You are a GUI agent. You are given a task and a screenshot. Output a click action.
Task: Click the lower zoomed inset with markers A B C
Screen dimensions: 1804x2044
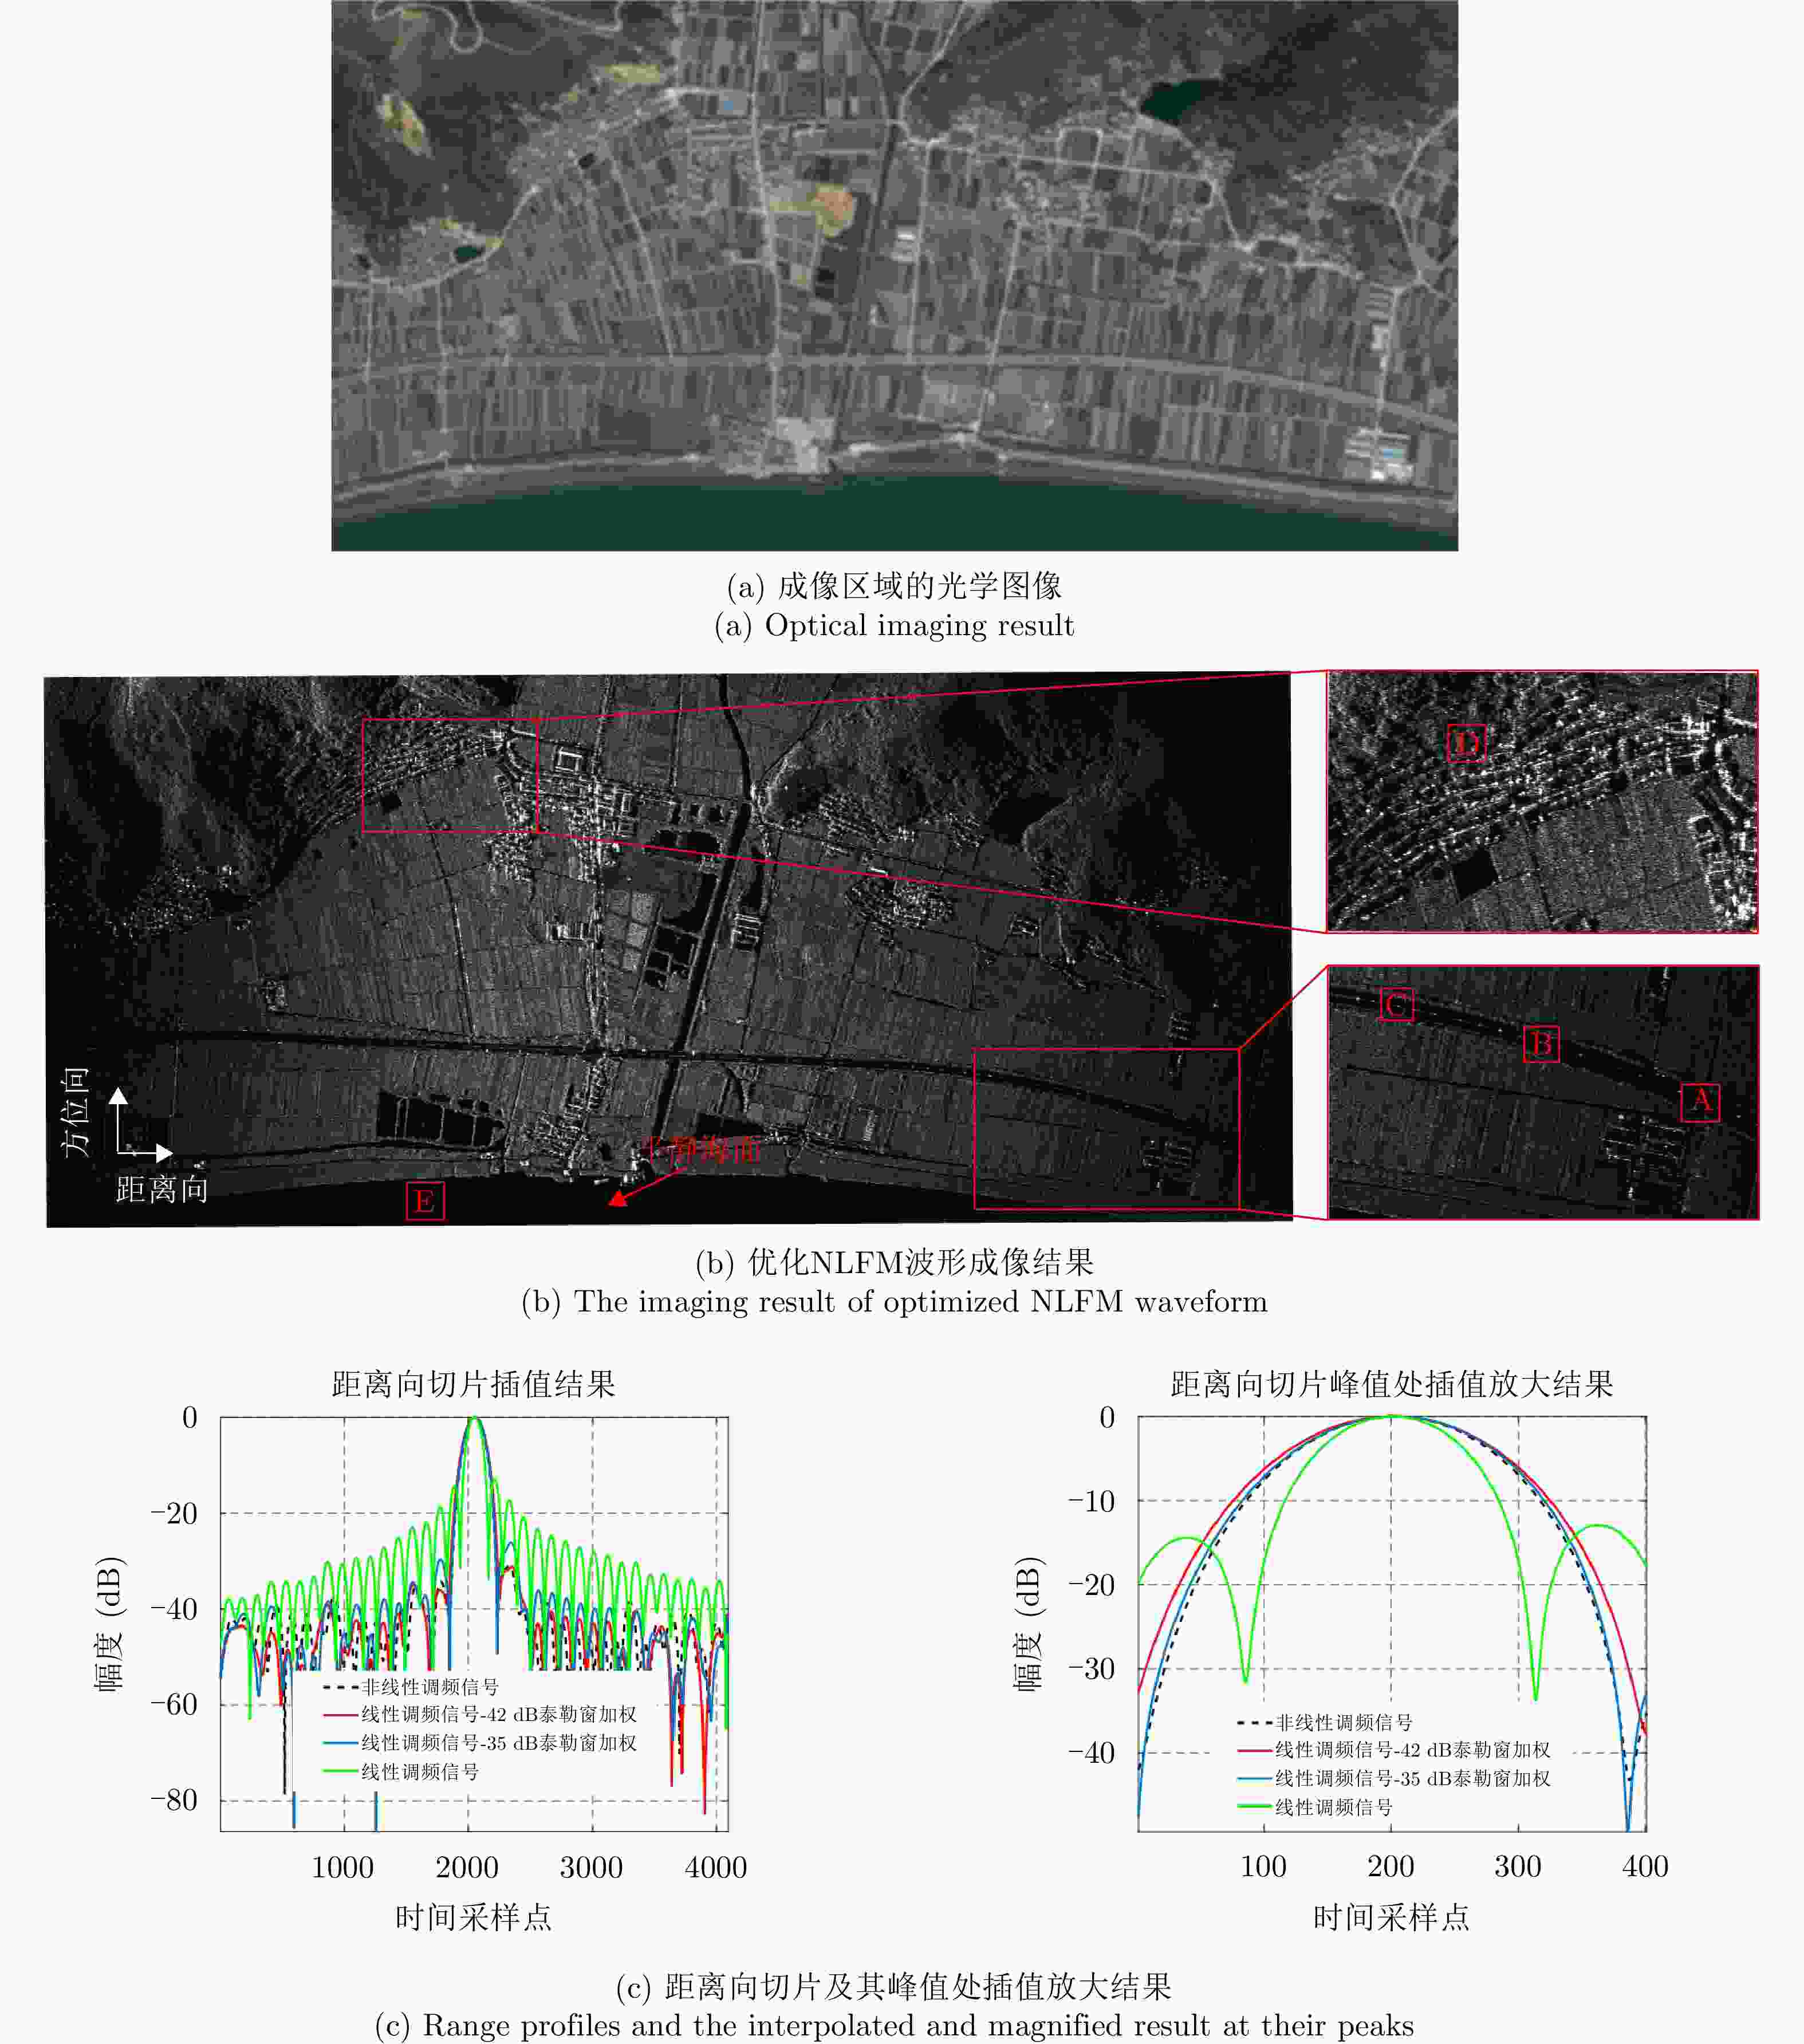pos(1543,1092)
